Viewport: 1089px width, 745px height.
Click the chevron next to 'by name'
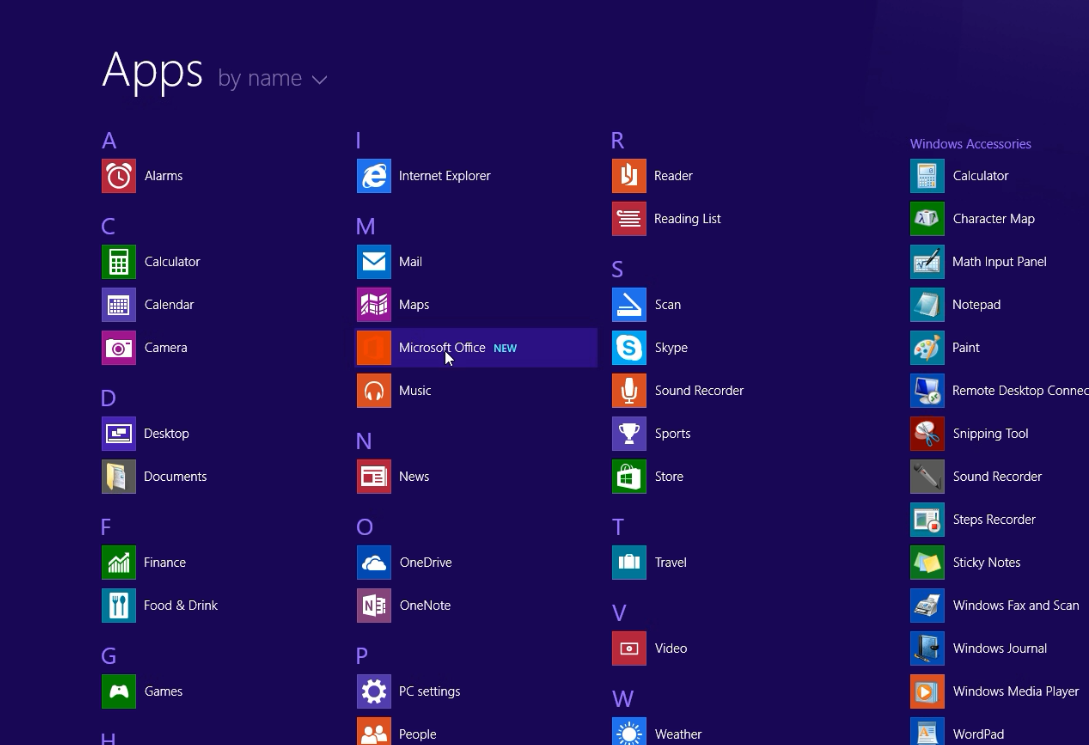[x=319, y=81]
